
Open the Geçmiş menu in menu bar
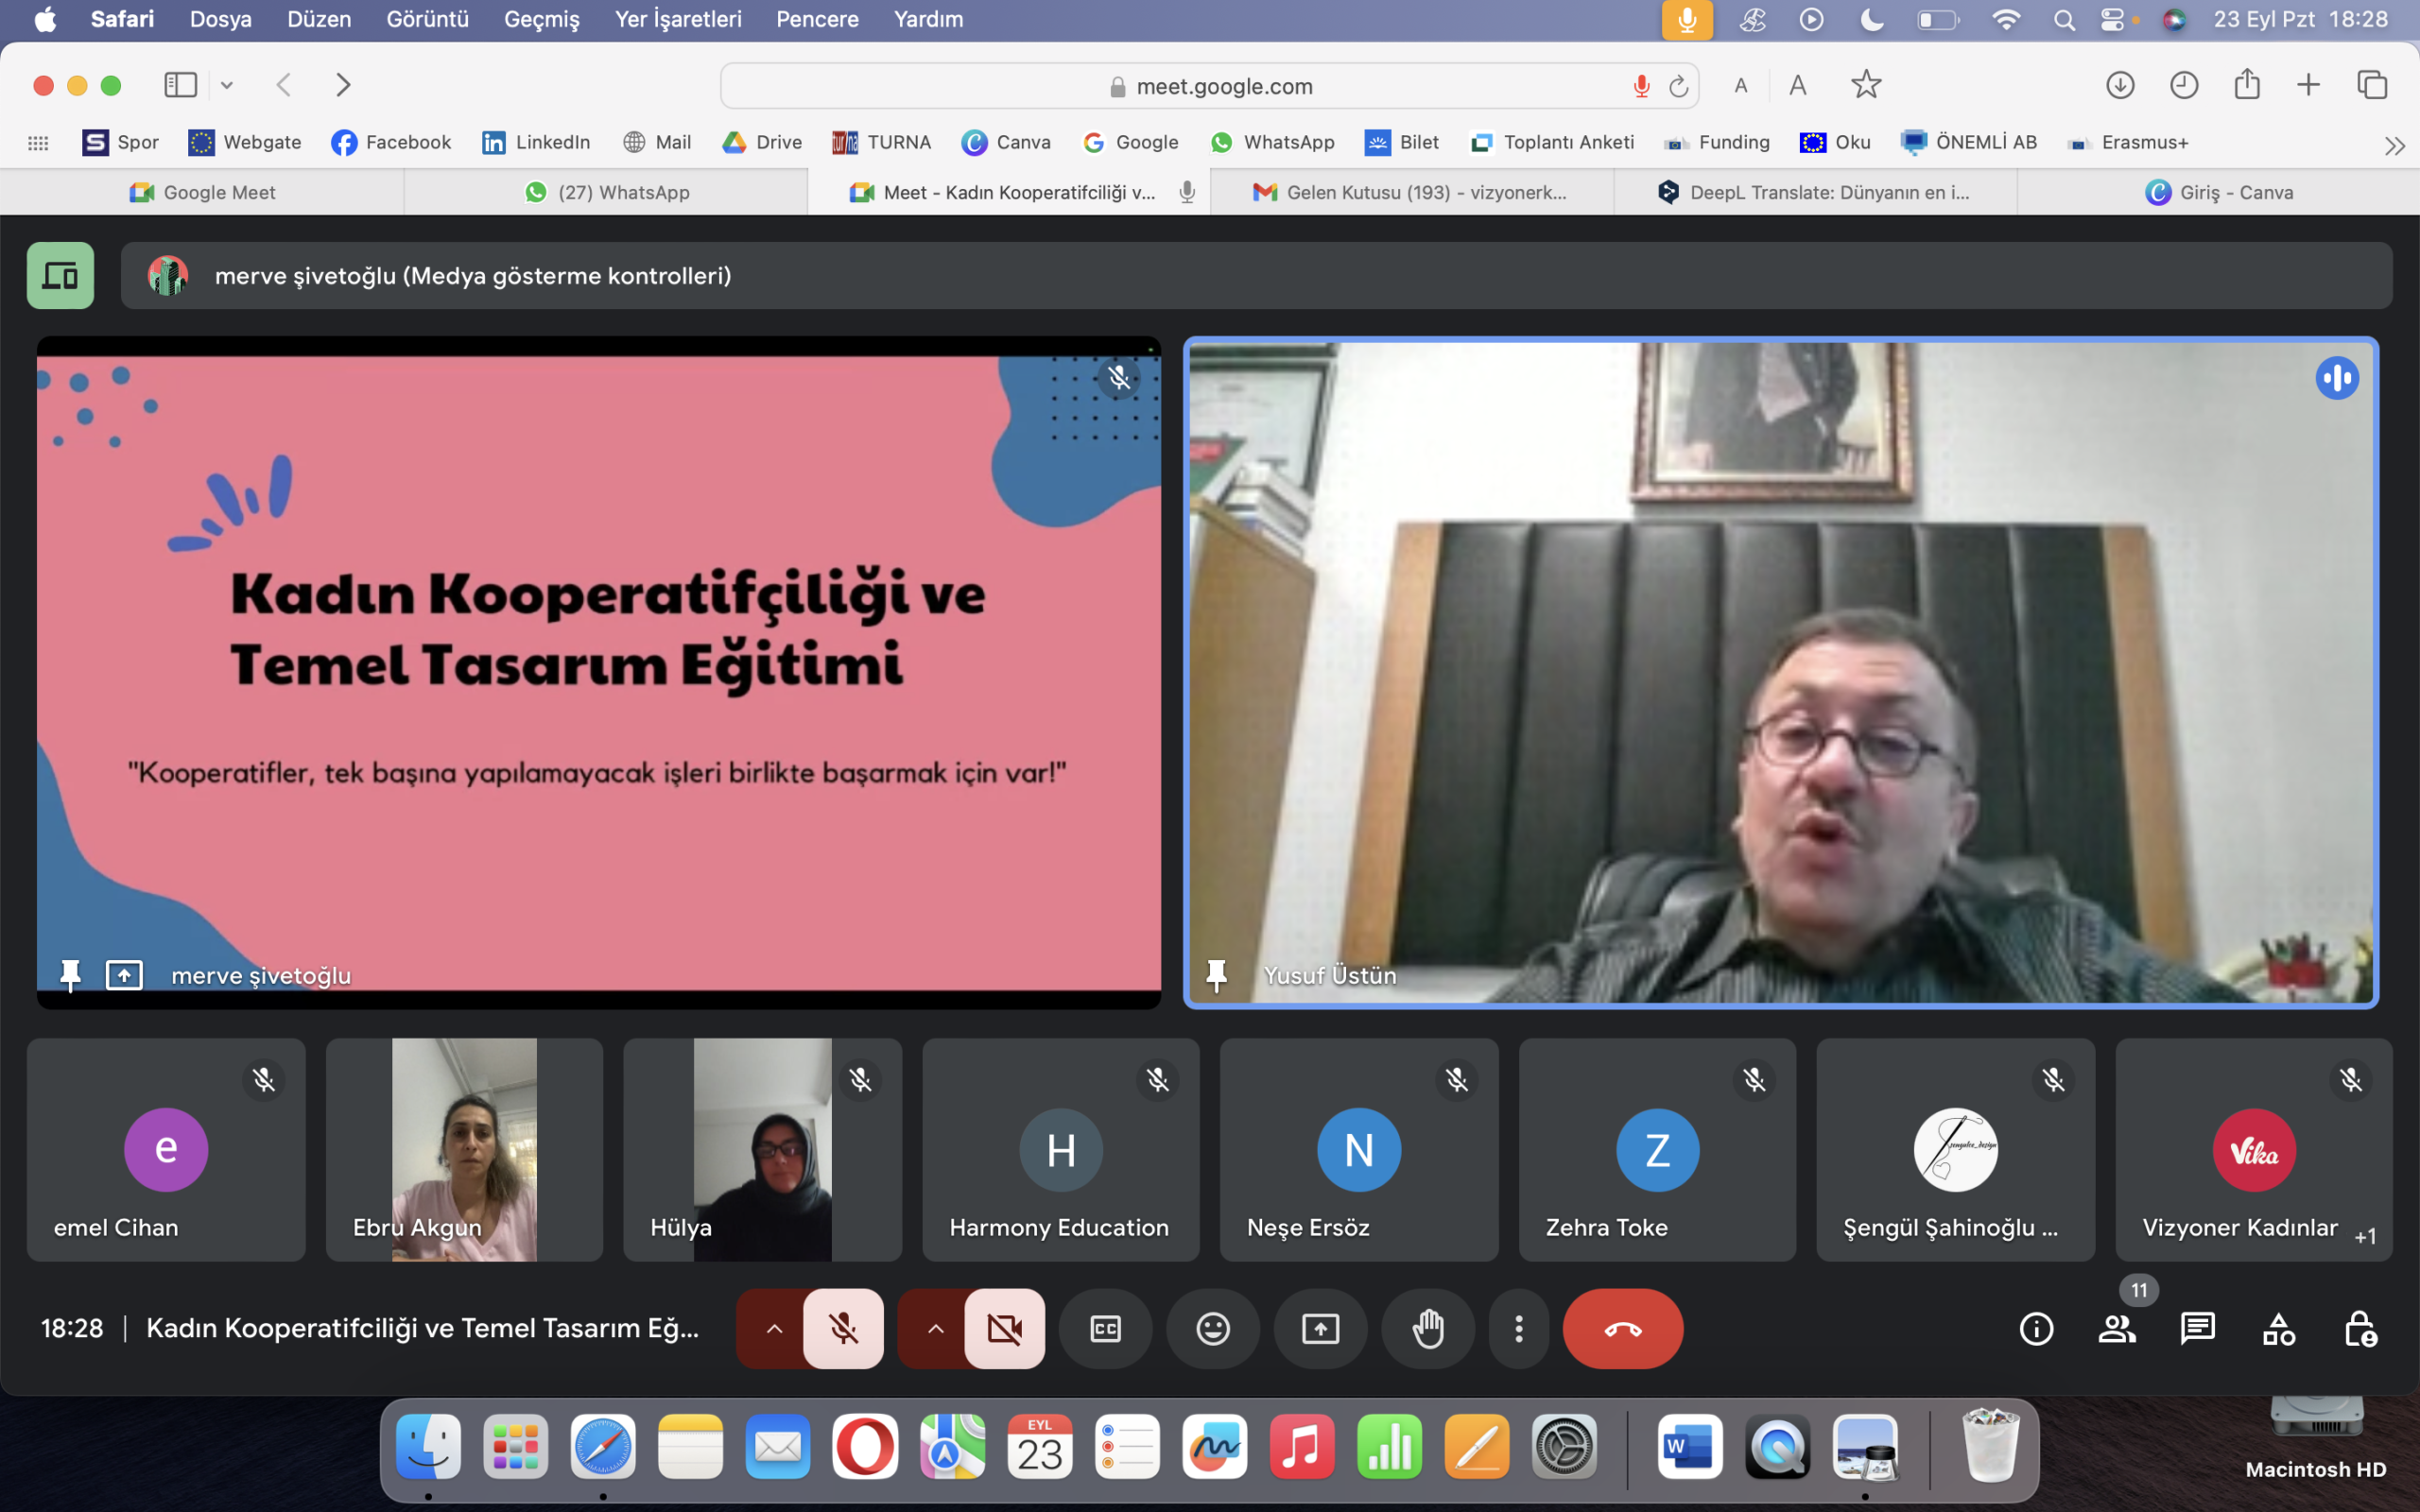(541, 19)
